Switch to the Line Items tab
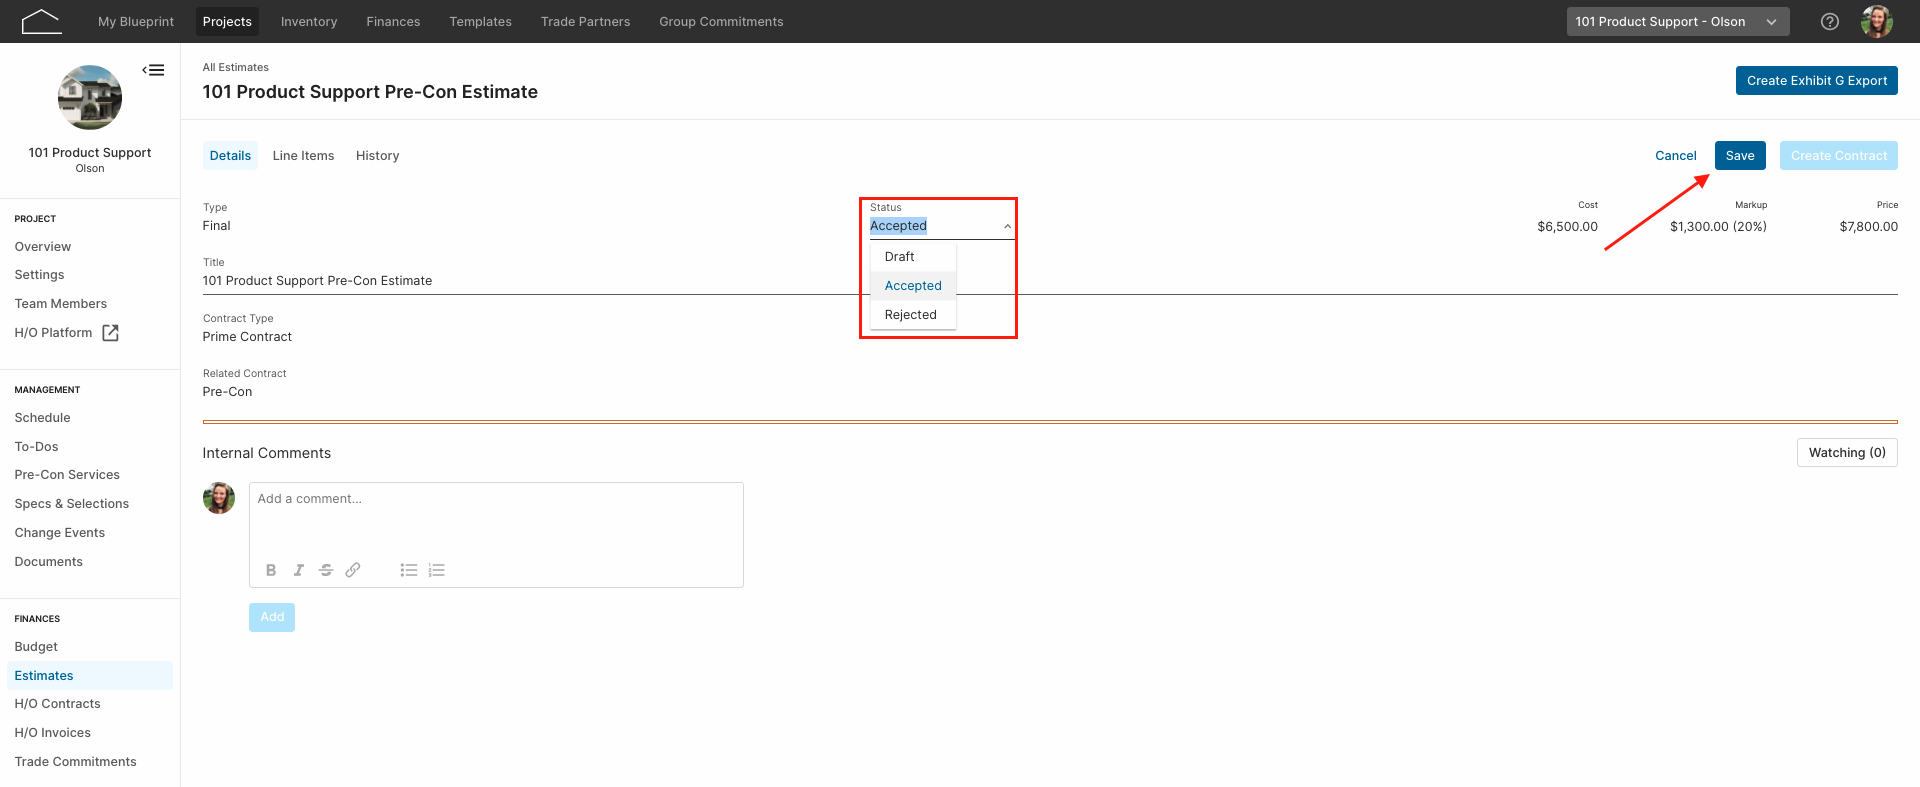 (303, 156)
